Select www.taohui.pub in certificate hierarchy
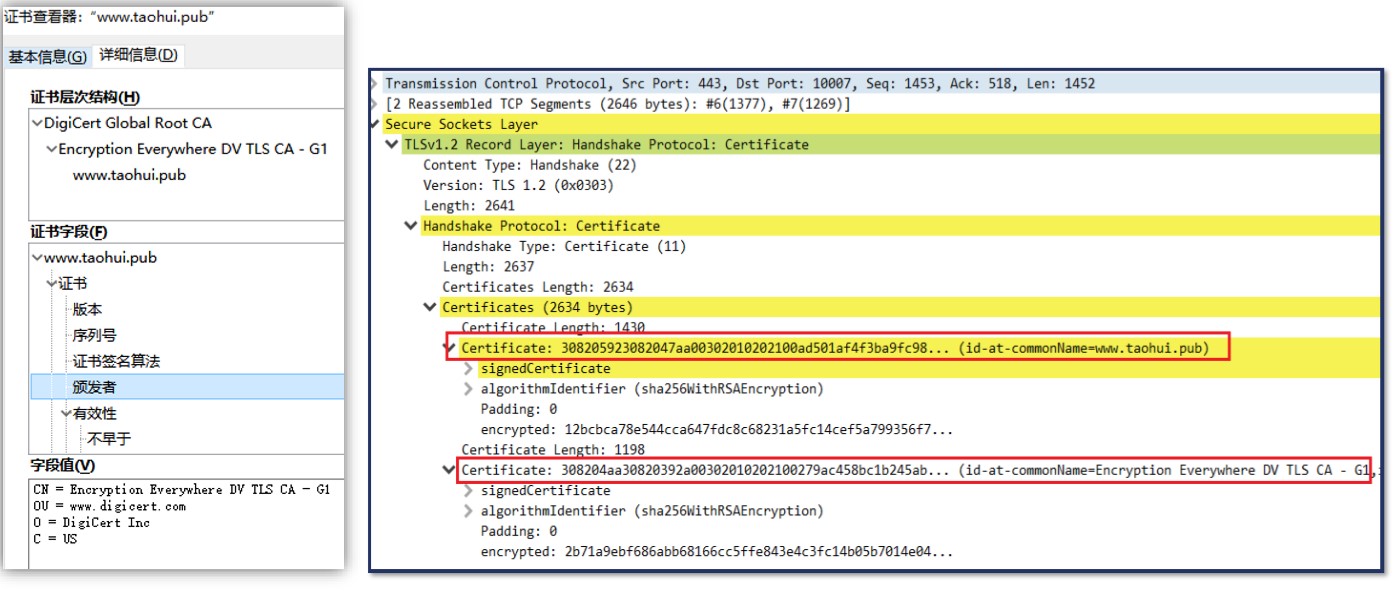 click(129, 175)
